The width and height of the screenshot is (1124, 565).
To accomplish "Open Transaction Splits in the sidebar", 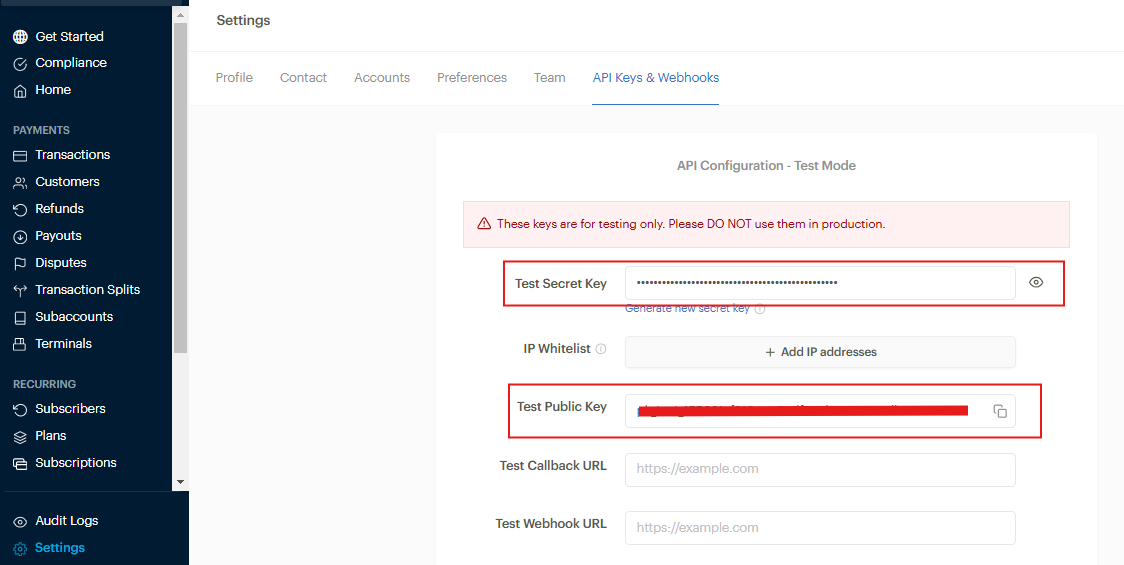I will (87, 290).
